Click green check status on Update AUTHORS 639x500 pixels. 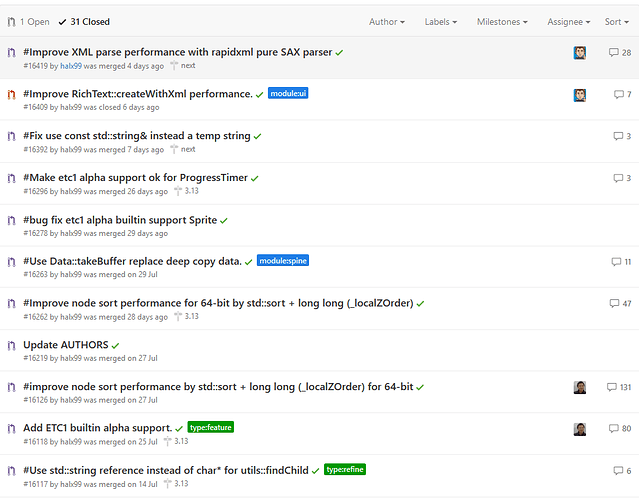[116, 345]
